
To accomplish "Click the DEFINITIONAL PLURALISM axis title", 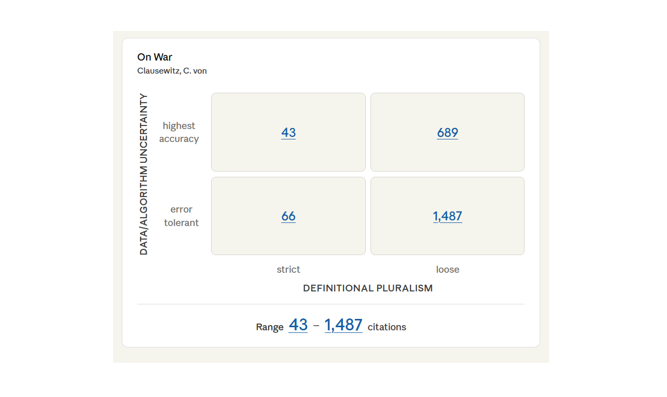I will click(x=368, y=288).
